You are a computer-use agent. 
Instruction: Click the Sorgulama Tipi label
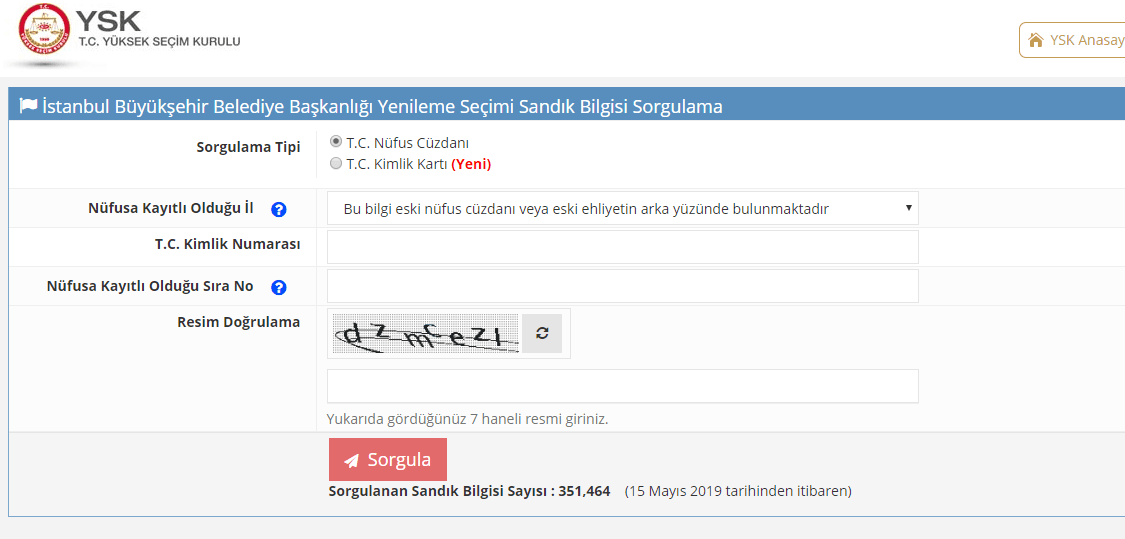(248, 147)
